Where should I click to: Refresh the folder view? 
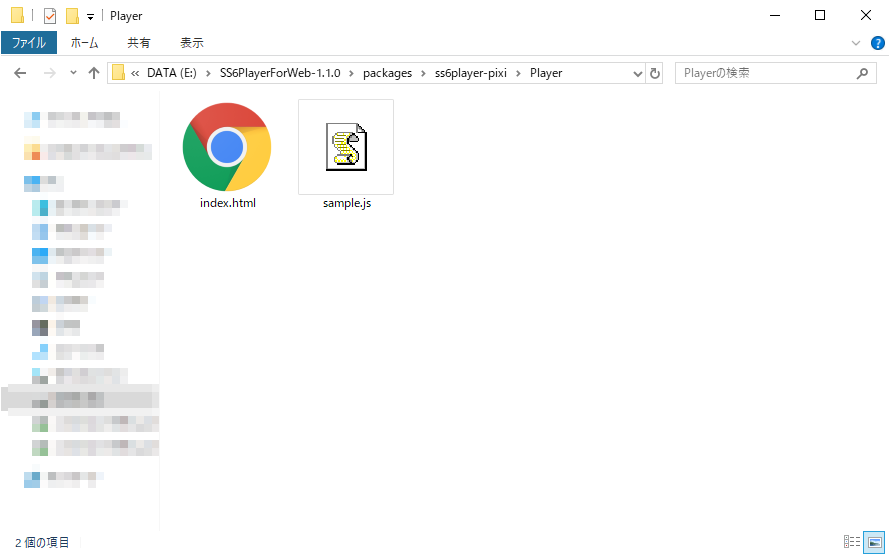tap(654, 74)
